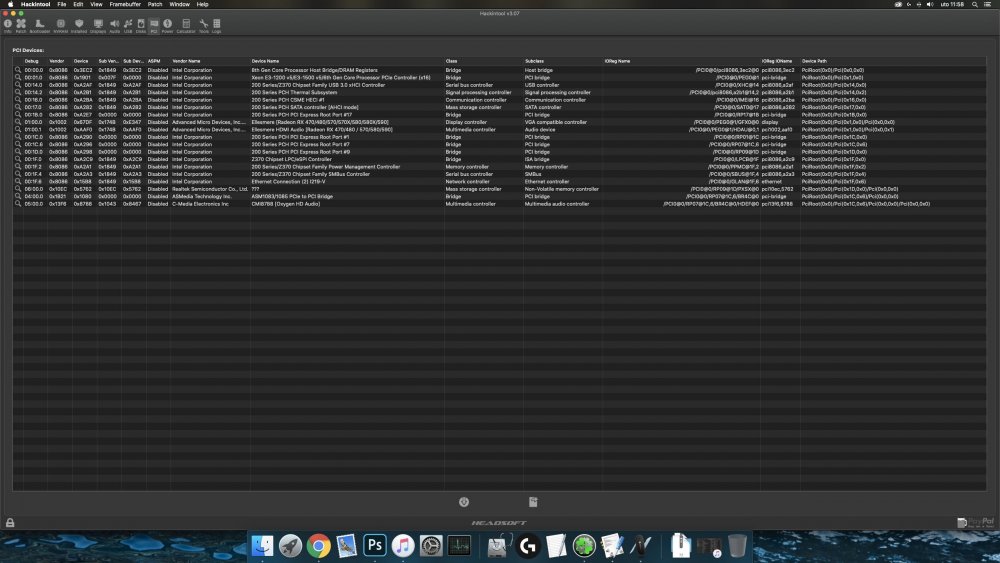Open the Help menu
1000x563 pixels.
coord(202,4)
